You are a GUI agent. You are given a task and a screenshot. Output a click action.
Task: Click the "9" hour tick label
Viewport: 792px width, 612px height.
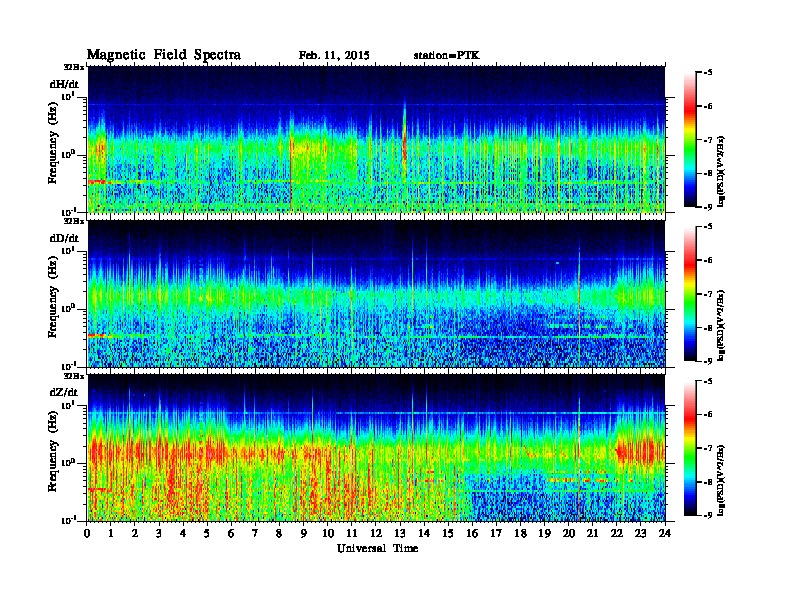pos(304,533)
